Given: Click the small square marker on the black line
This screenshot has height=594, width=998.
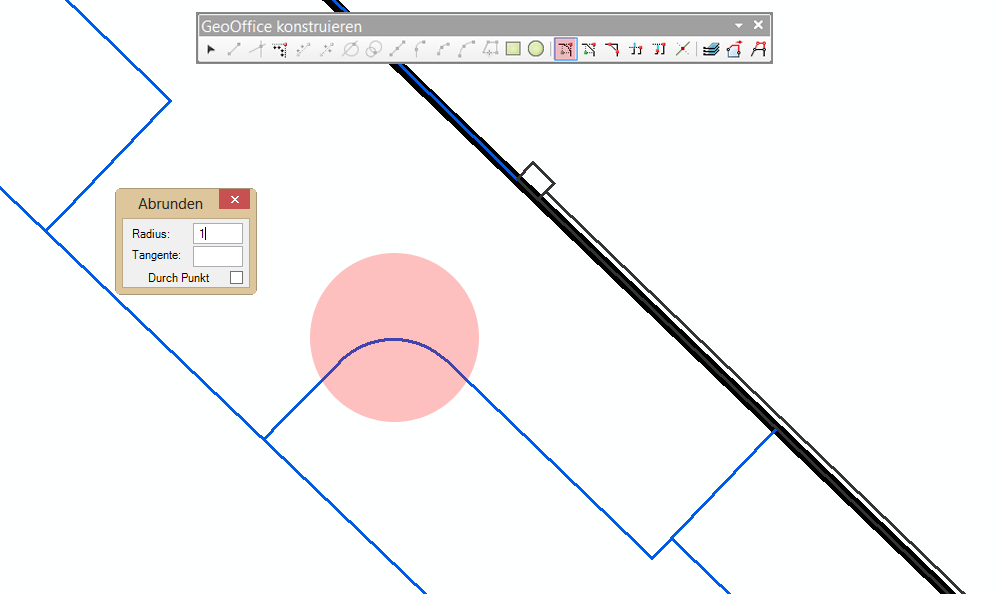Looking at the screenshot, I should point(537,178).
